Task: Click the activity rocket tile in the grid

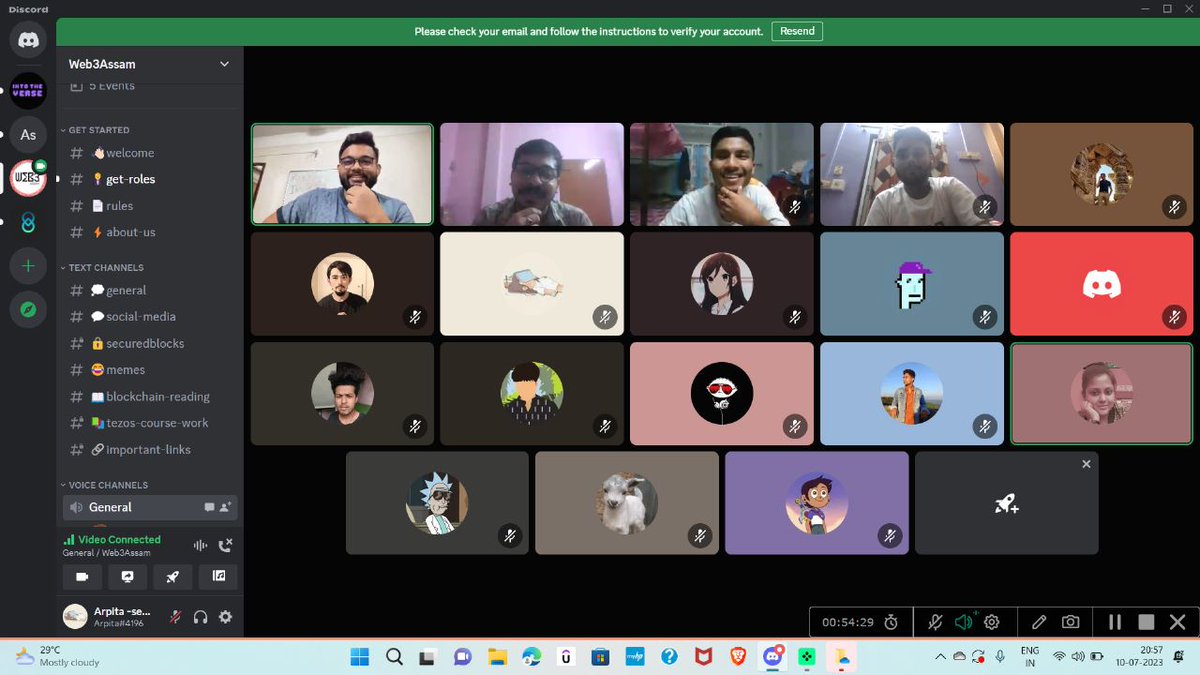Action: [1006, 503]
